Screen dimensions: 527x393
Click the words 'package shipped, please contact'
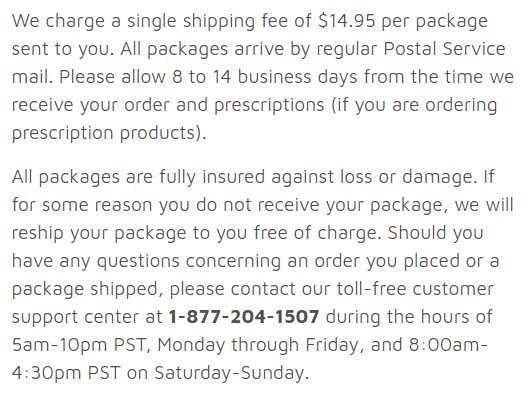click(x=152, y=289)
